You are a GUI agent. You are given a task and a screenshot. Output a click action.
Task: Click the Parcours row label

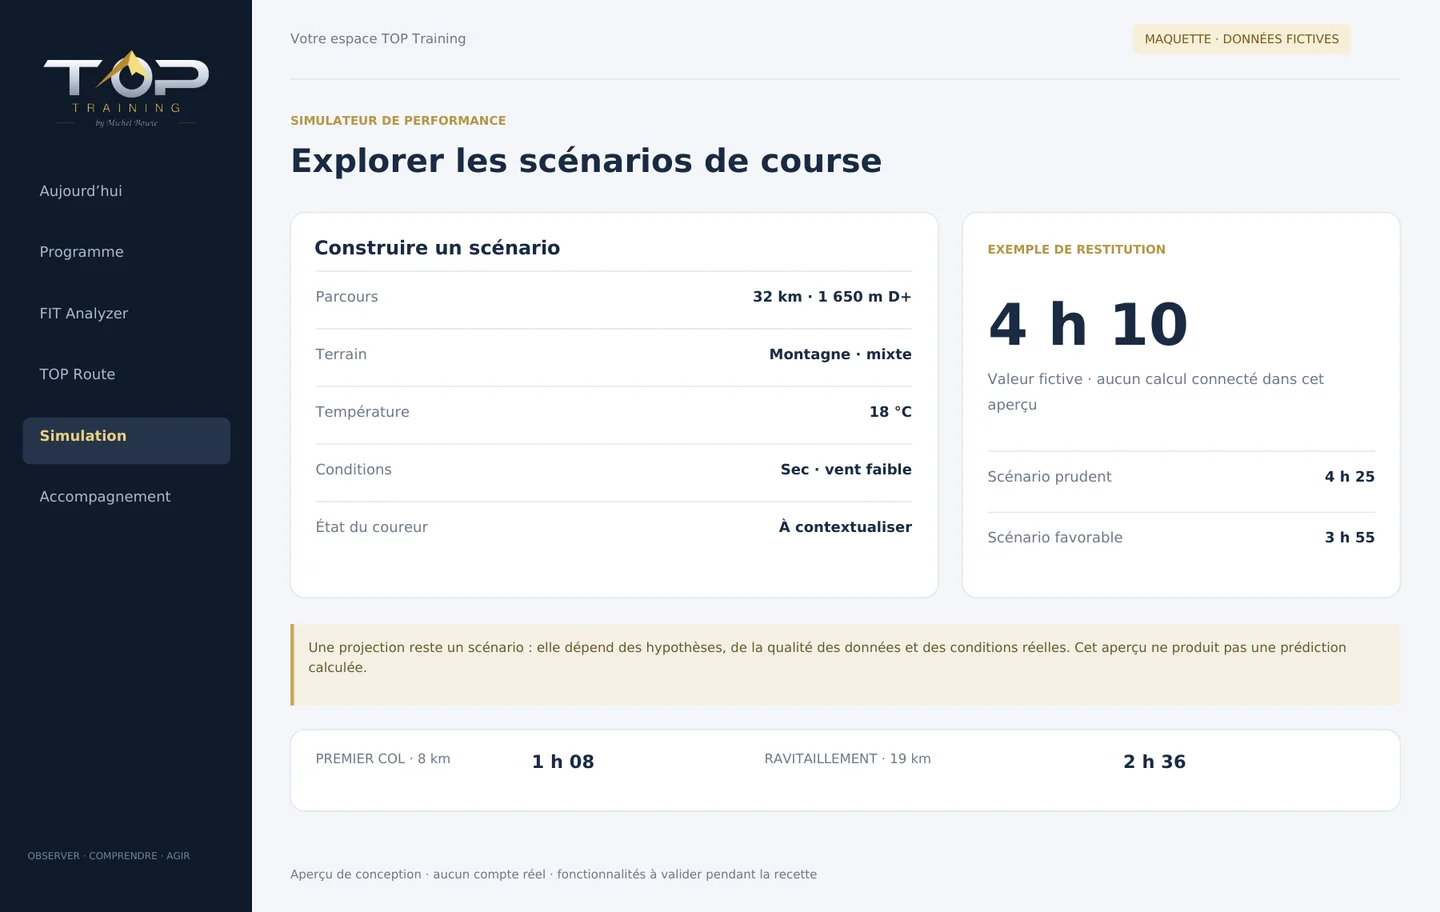click(x=347, y=297)
